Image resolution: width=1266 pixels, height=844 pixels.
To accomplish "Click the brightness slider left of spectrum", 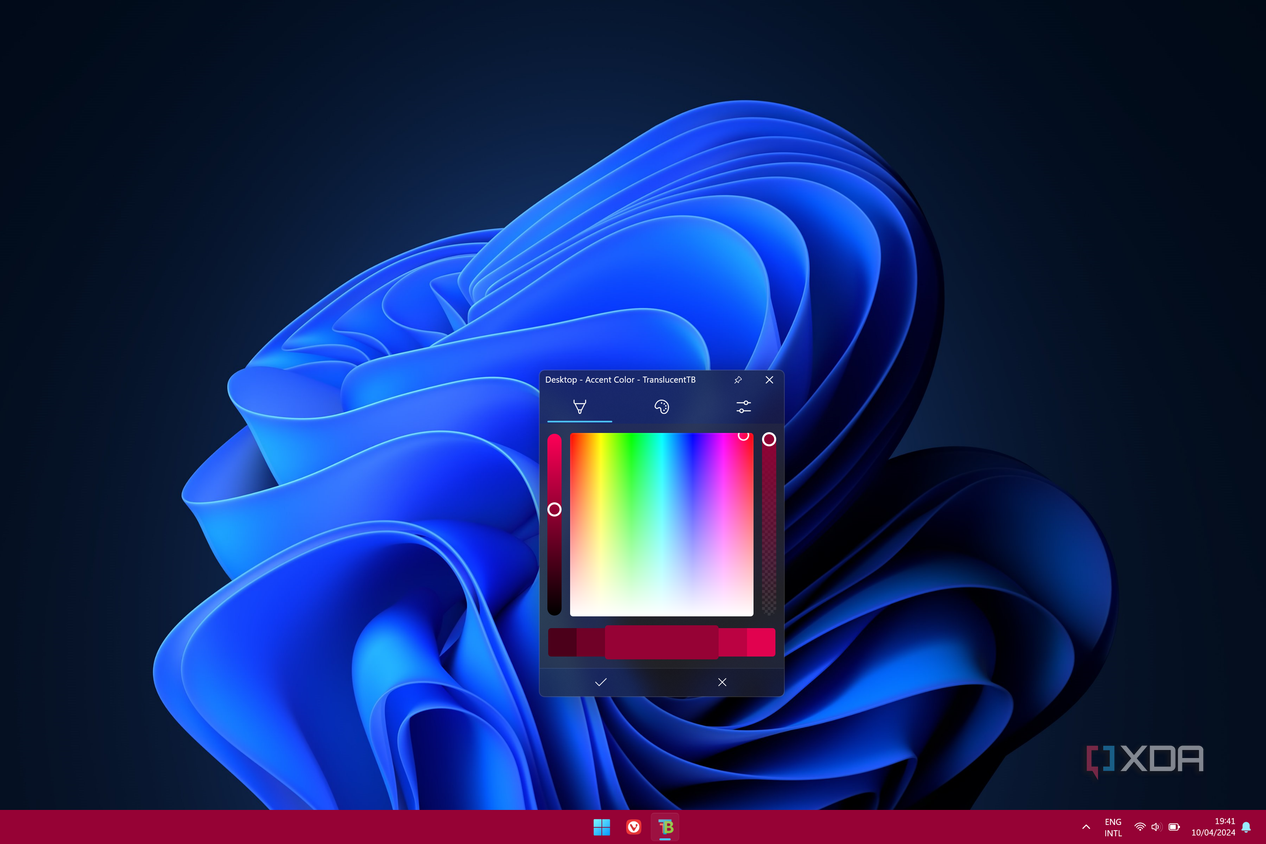I will (x=554, y=524).
